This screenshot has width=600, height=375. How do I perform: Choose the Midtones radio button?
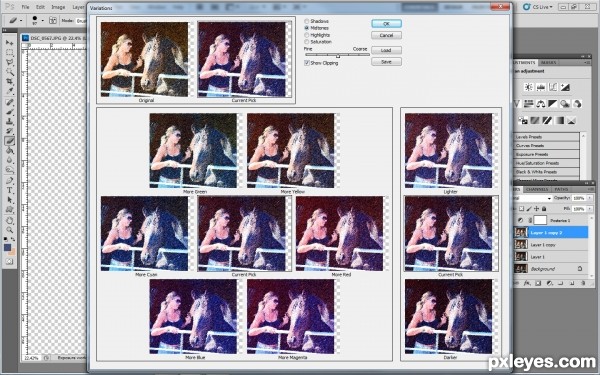click(x=307, y=28)
